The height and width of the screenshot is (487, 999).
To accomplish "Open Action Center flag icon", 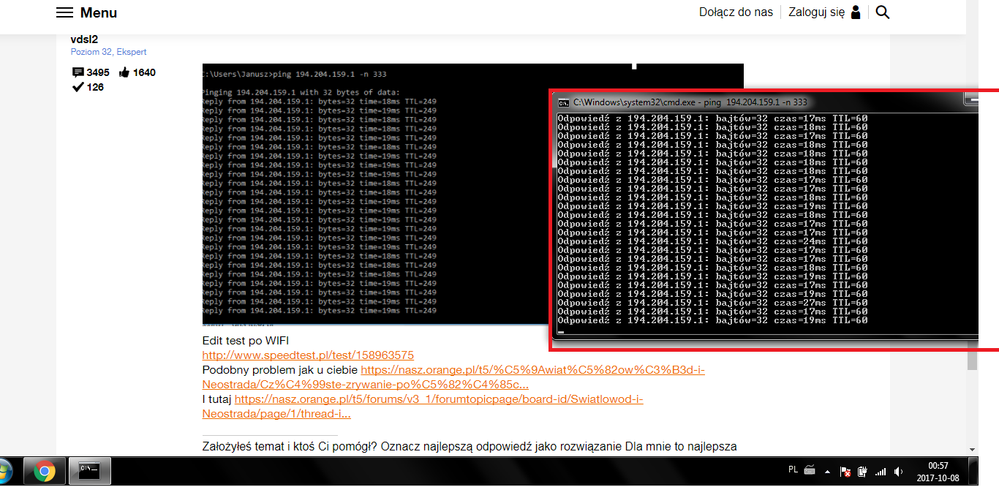I will coord(845,472).
